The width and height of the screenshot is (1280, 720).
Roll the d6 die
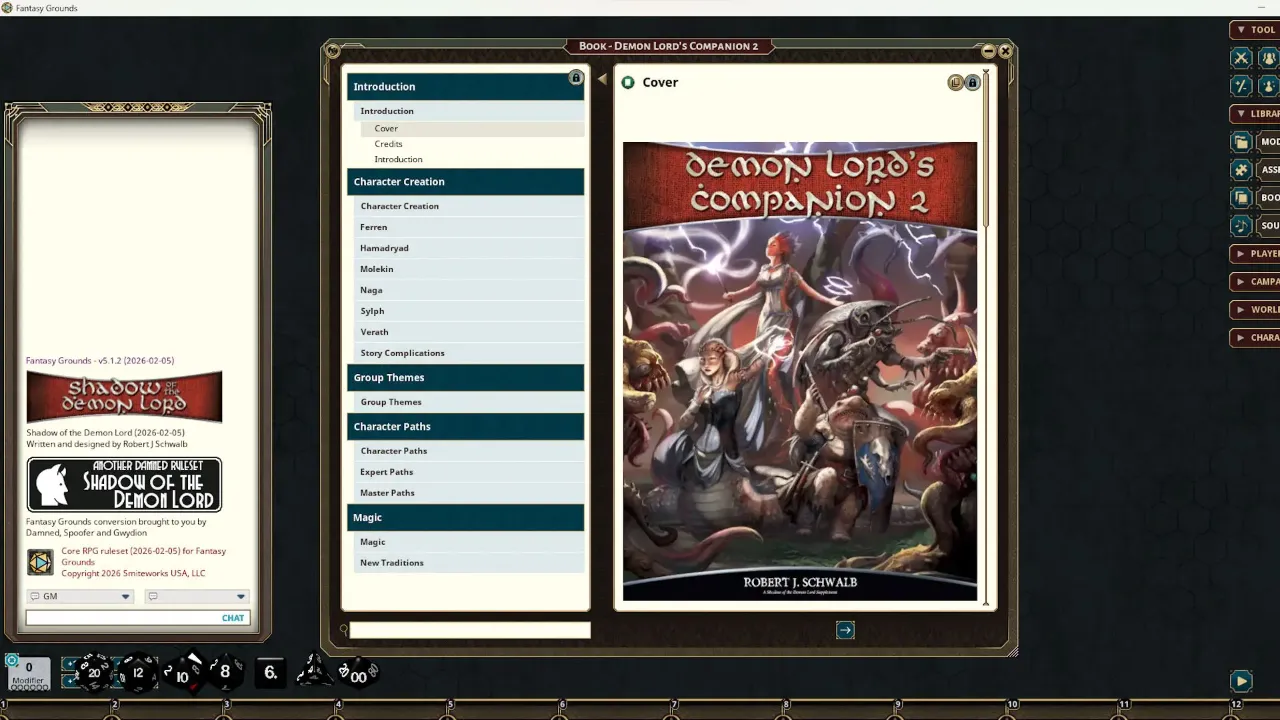point(271,672)
